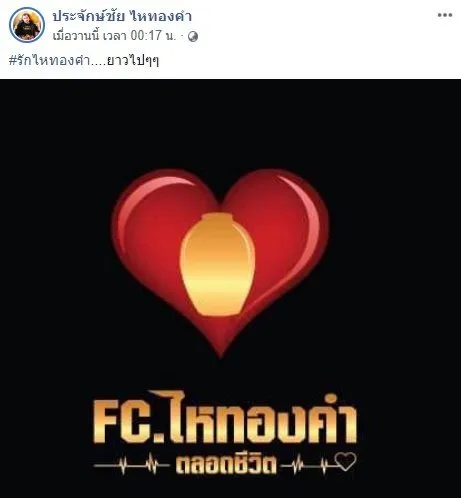Image resolution: width=461 pixels, height=498 pixels.
Task: Click the heartbeat line left of ตลอดชีวิต
Action: 131,464
